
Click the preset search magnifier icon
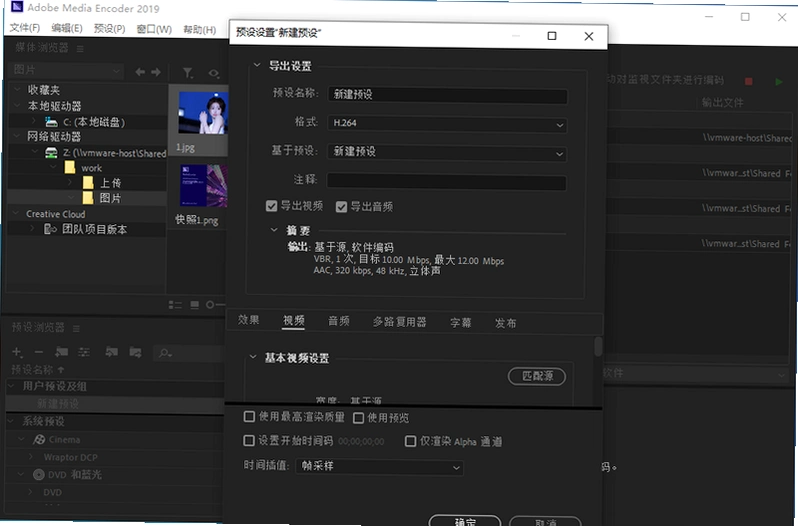pyautogui.click(x=164, y=353)
